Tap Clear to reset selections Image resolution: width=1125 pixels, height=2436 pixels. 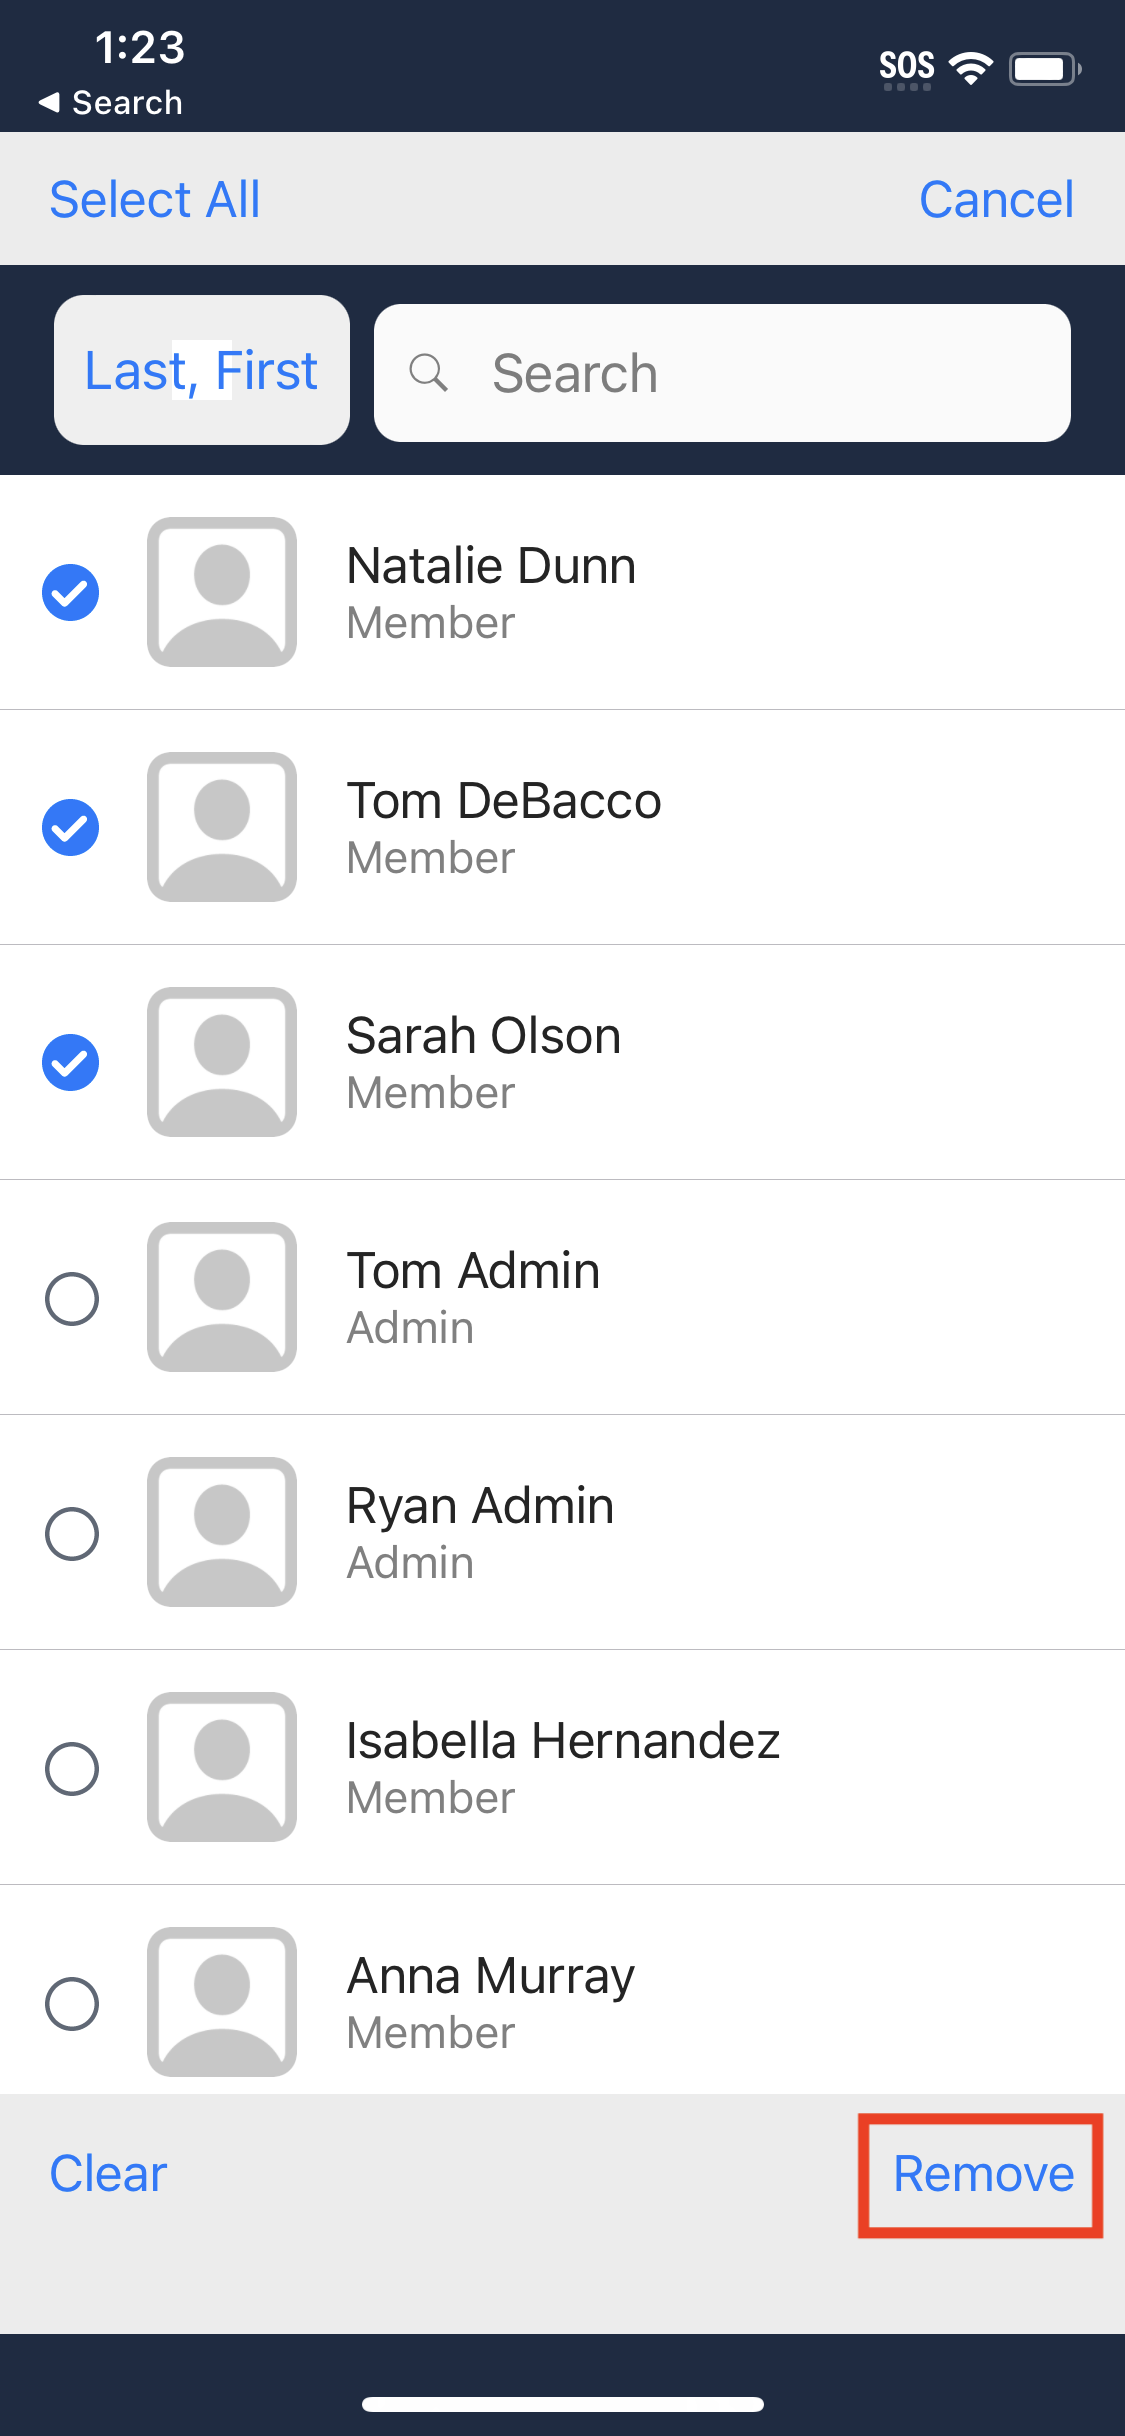pos(108,2174)
